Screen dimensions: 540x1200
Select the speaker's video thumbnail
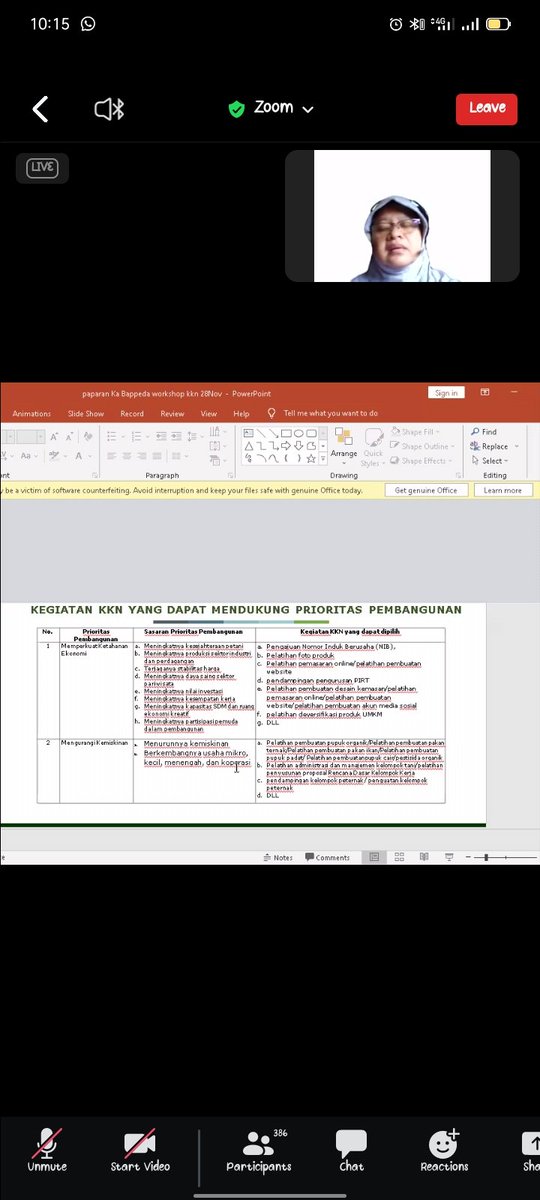[402, 216]
